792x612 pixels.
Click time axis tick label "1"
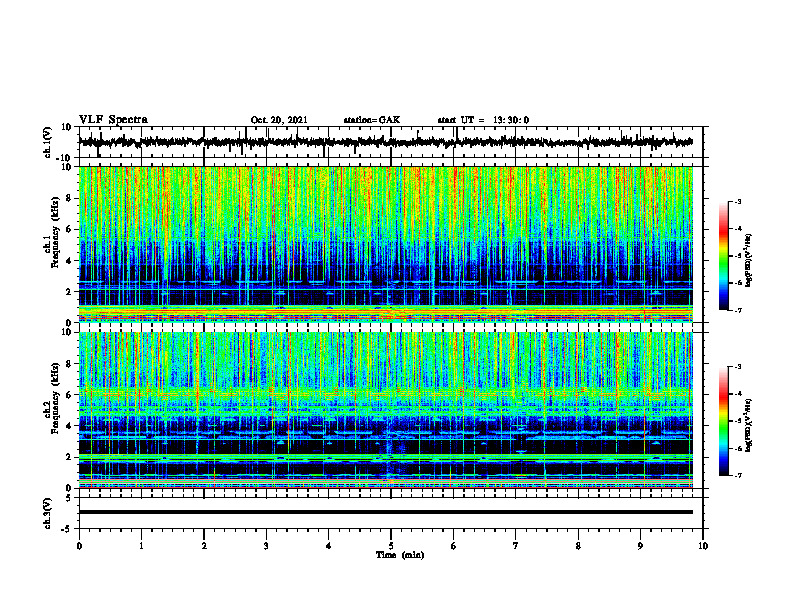click(141, 546)
